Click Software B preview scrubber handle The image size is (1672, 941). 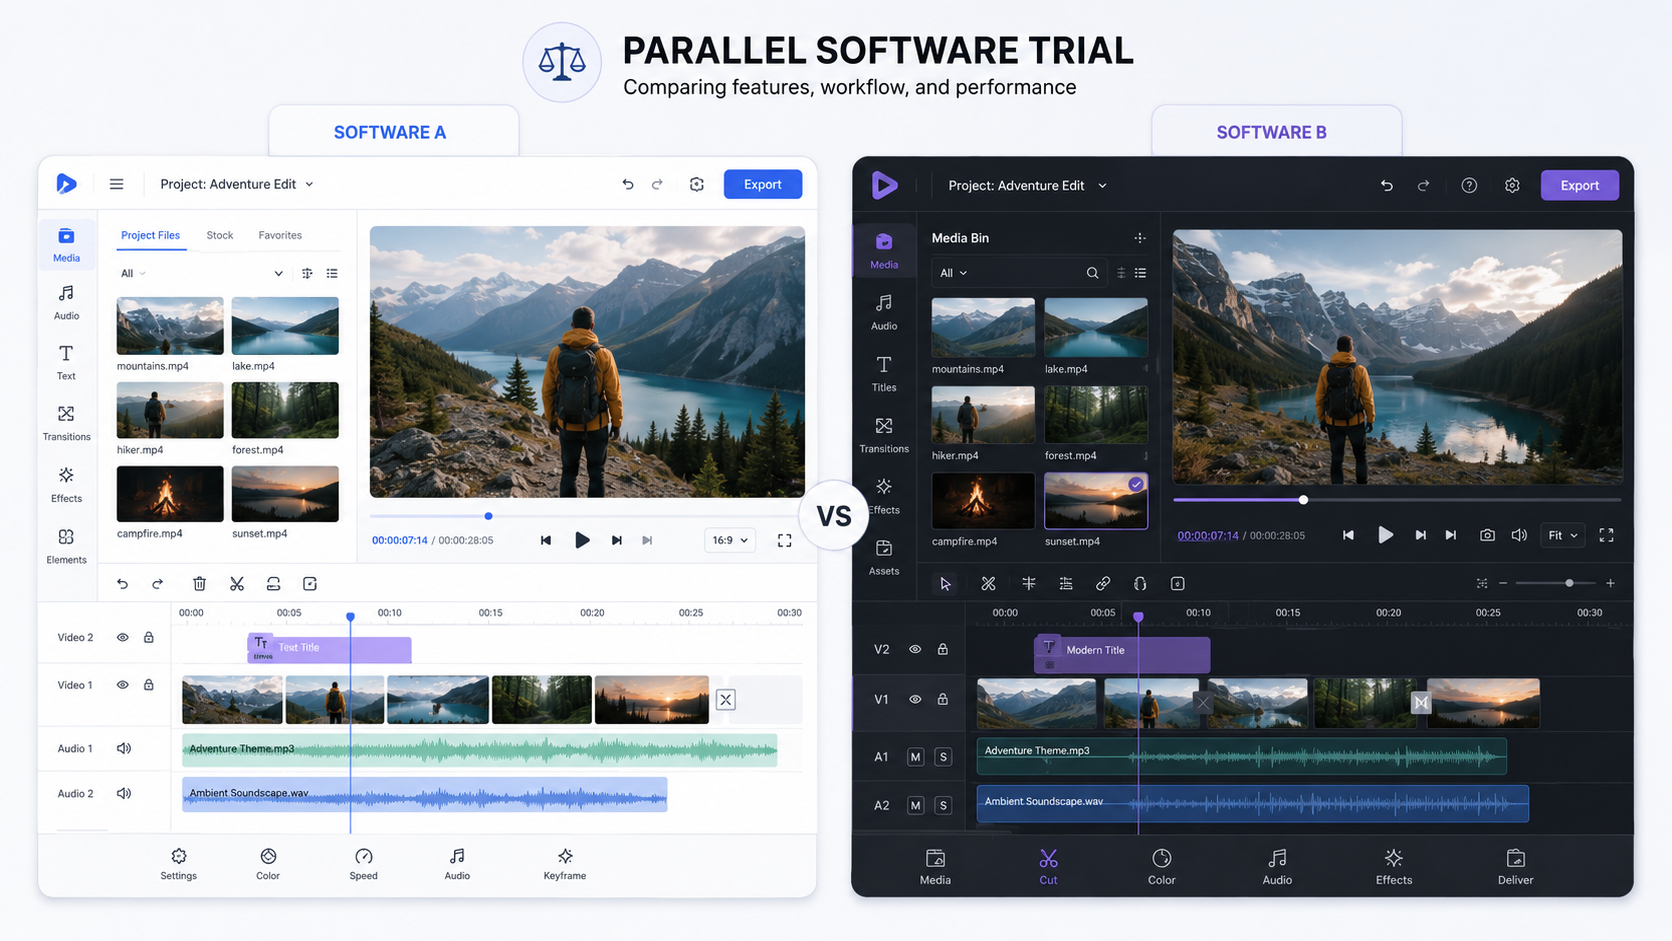(1303, 499)
